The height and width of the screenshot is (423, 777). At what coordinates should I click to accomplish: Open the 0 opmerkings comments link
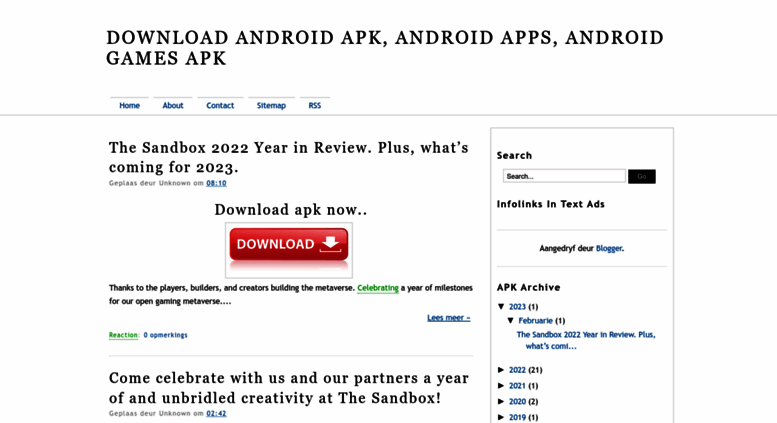click(166, 335)
